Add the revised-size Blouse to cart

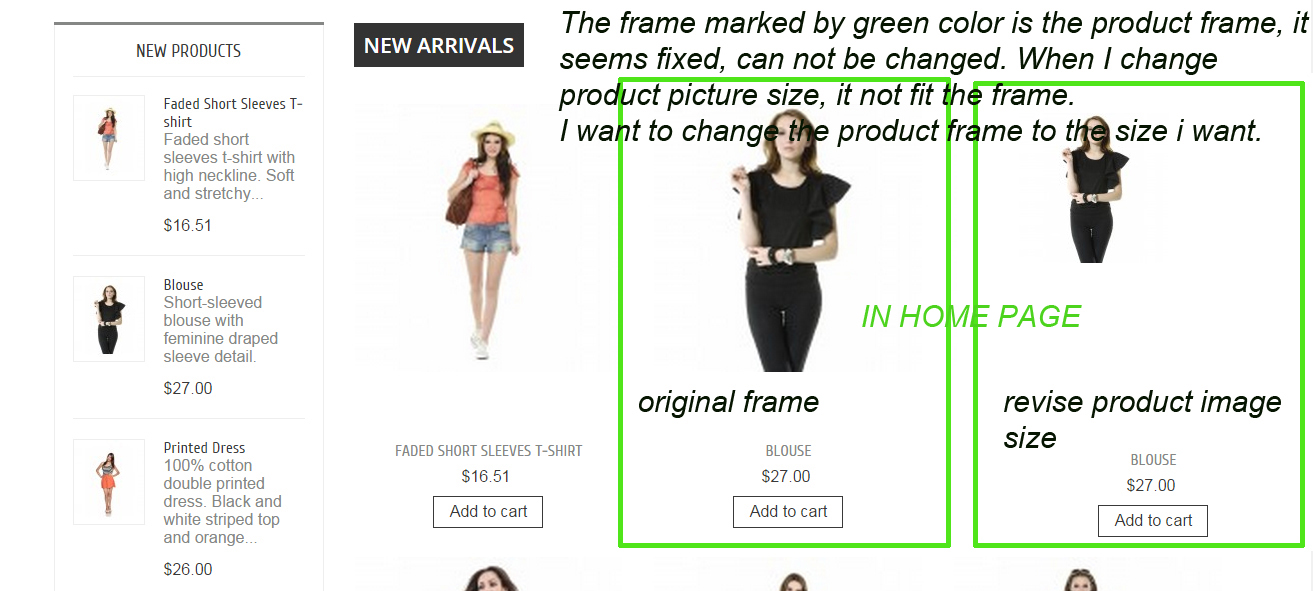[x=1153, y=521]
